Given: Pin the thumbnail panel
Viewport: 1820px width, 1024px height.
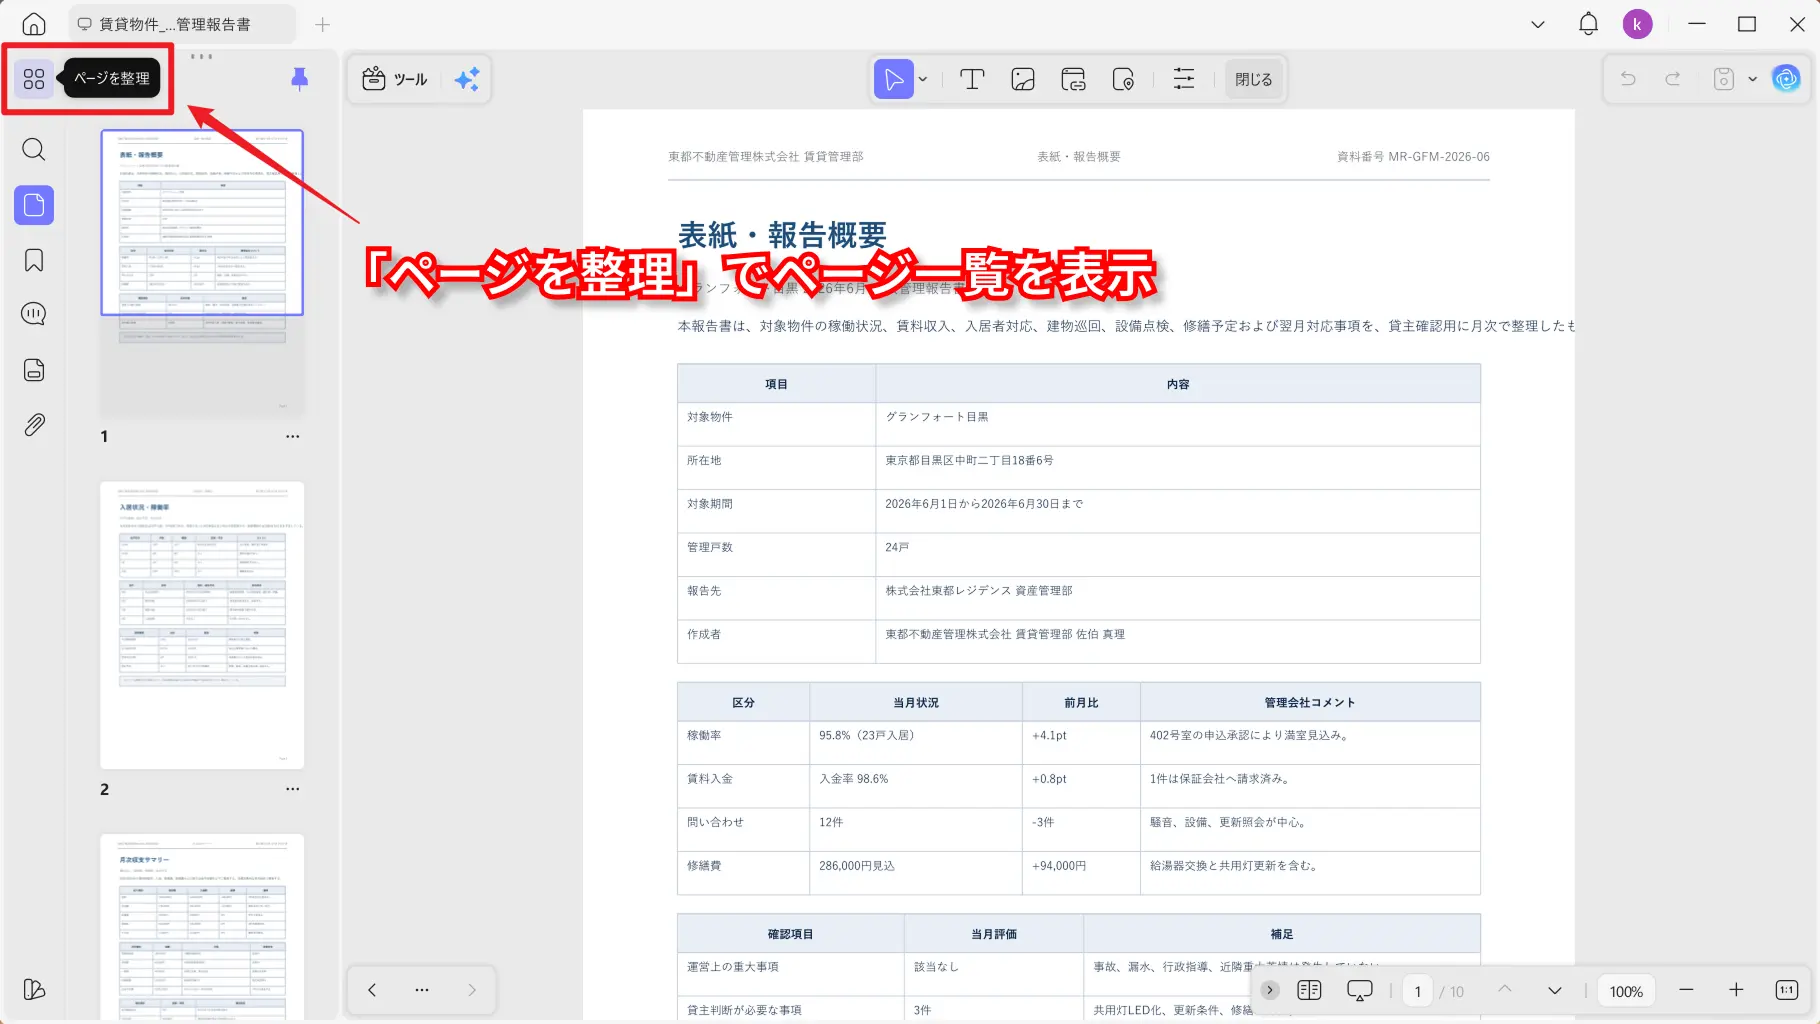Looking at the screenshot, I should click(299, 79).
